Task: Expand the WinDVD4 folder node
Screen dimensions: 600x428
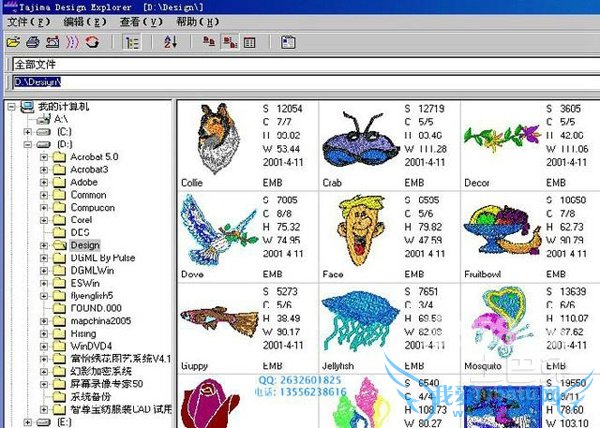Action: (x=44, y=347)
